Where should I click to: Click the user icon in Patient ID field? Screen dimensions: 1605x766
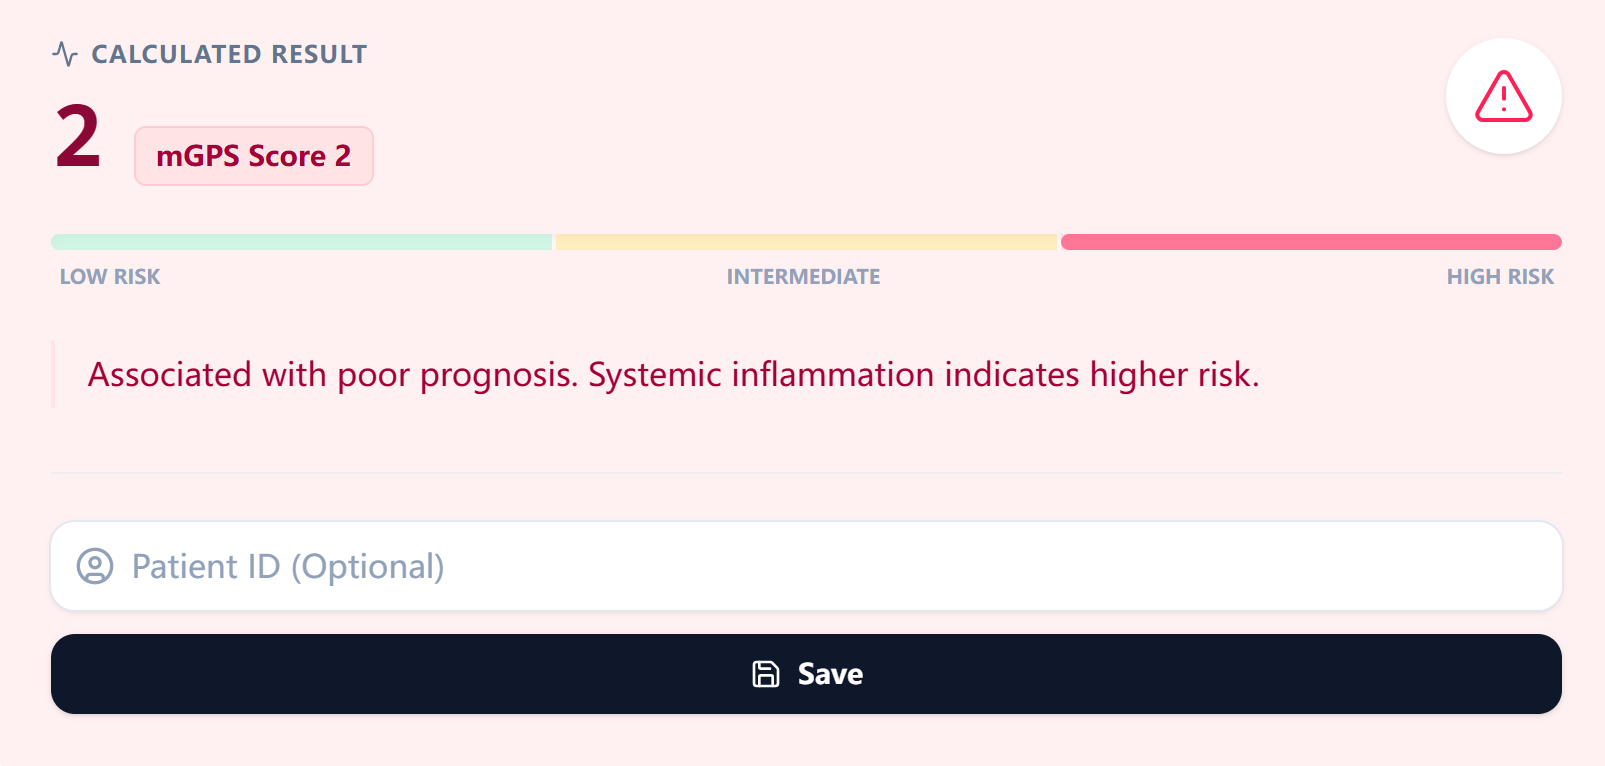[x=95, y=566]
